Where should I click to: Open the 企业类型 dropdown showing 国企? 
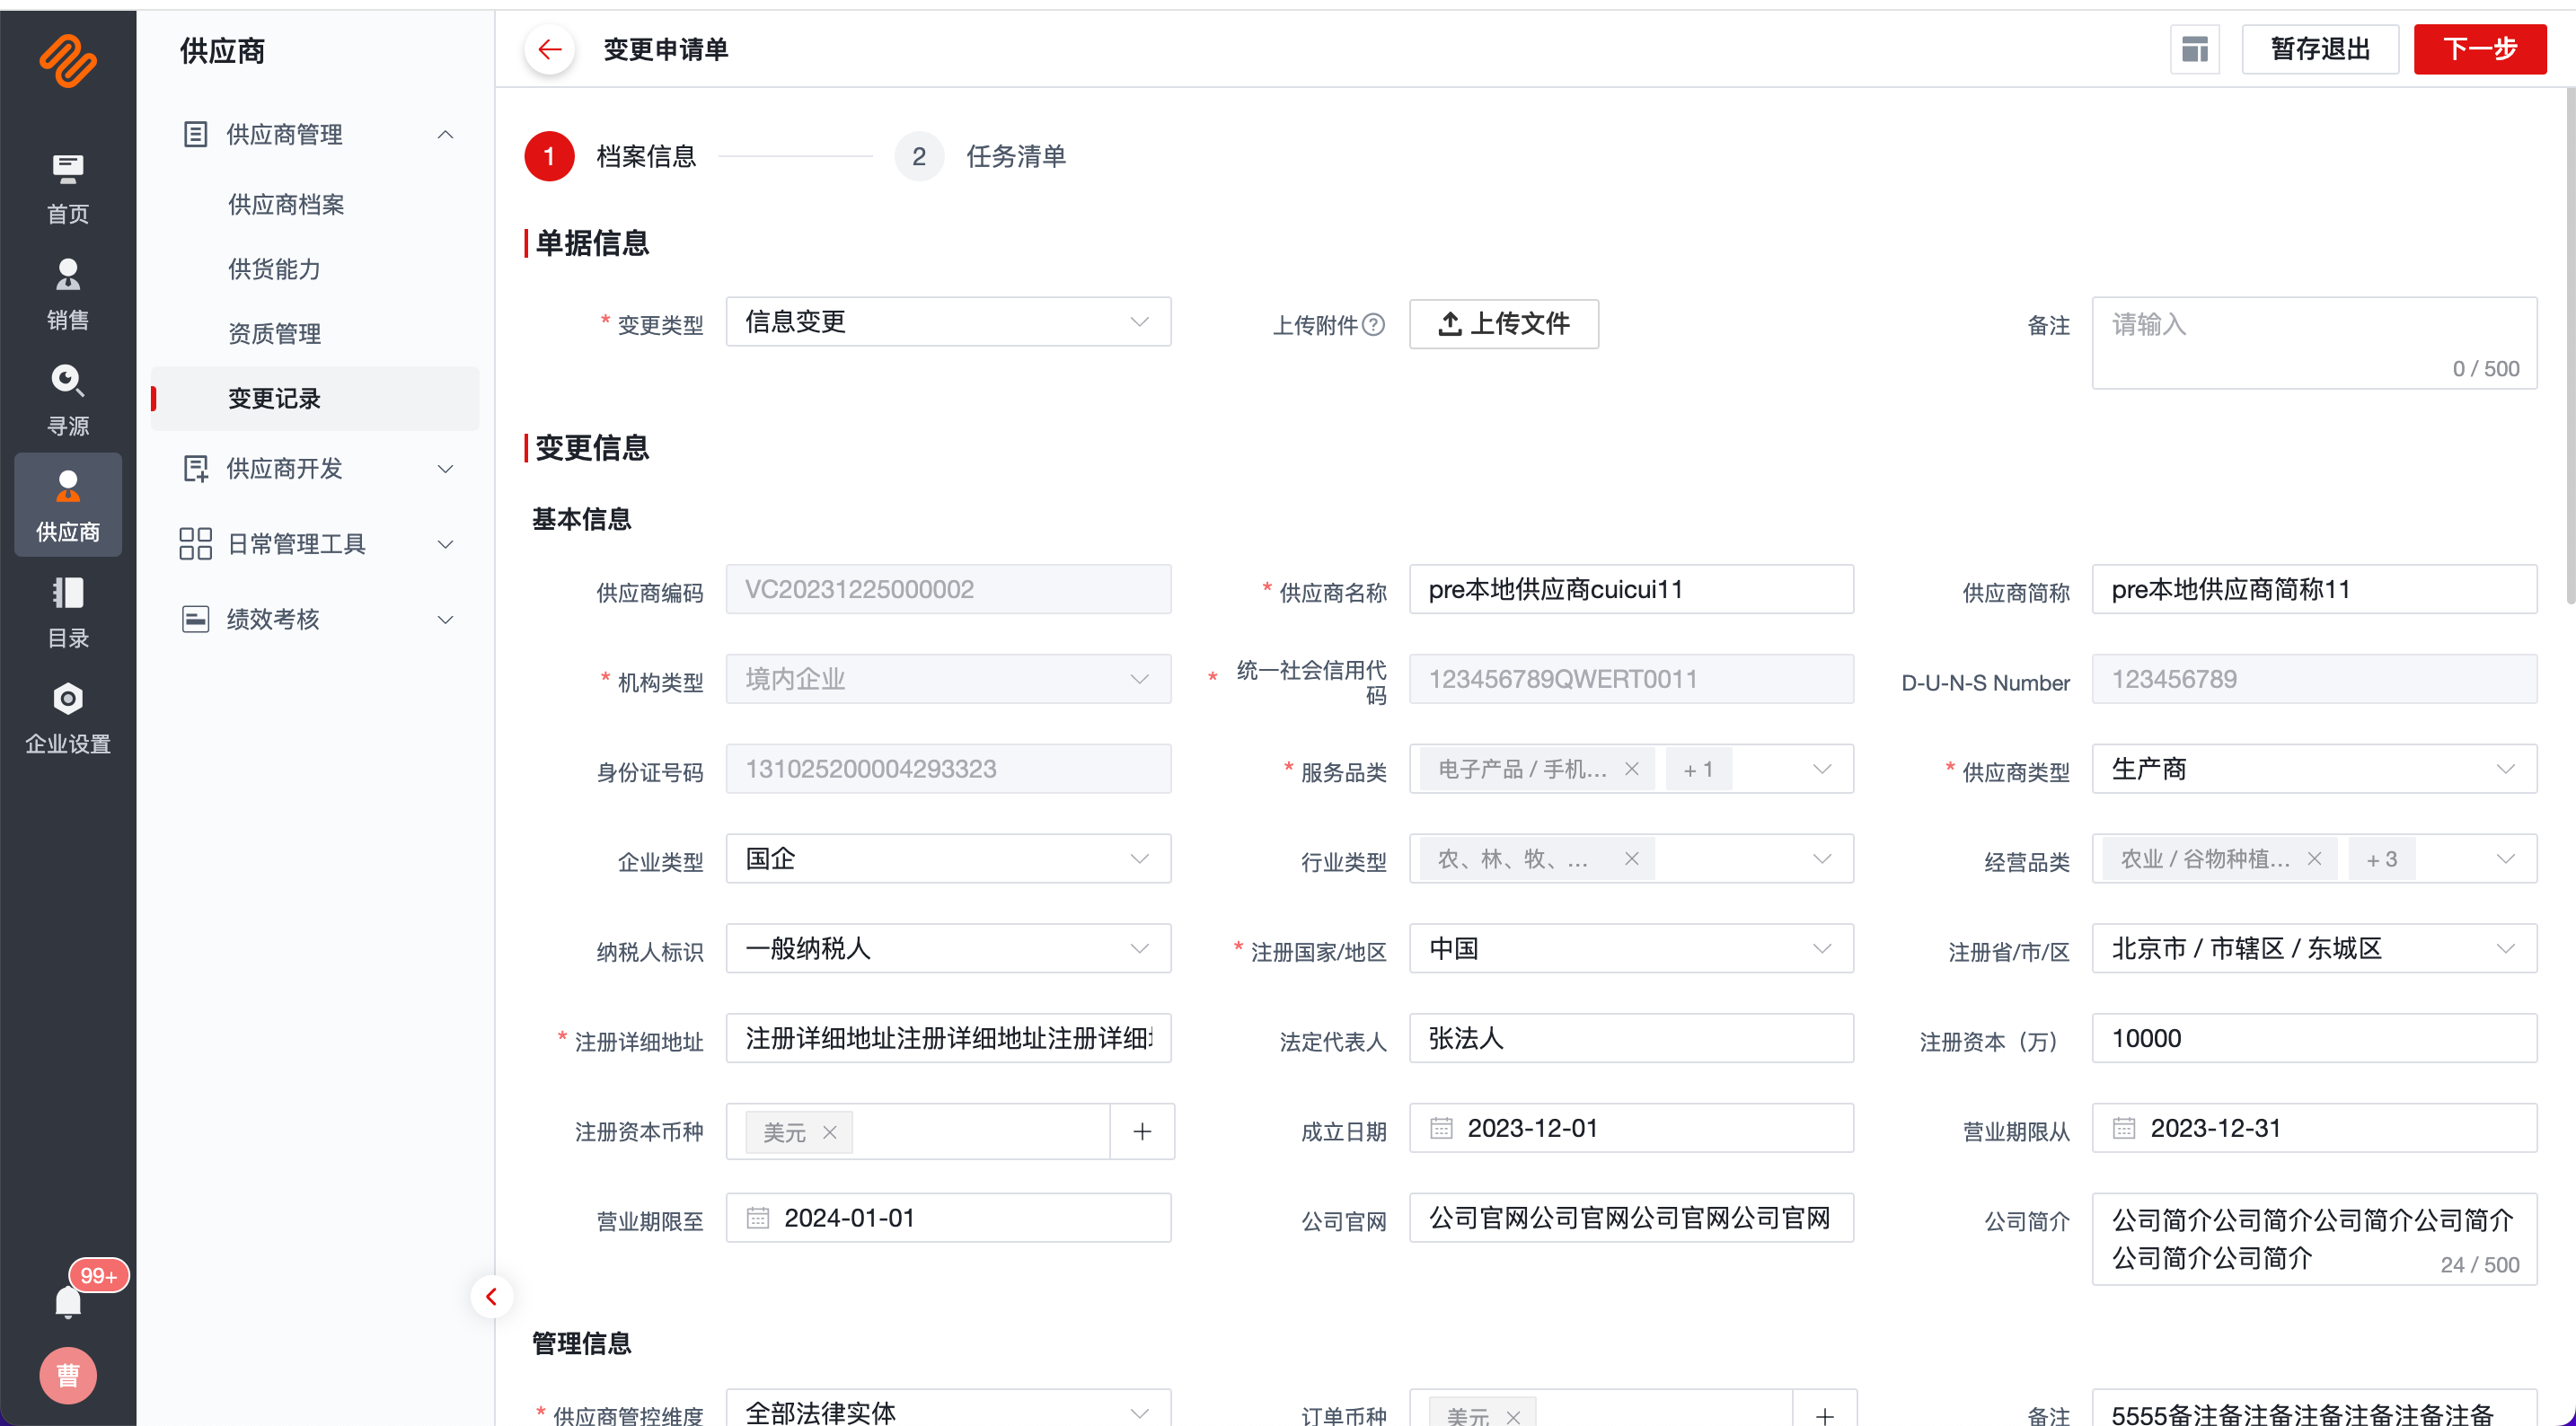[x=948, y=858]
